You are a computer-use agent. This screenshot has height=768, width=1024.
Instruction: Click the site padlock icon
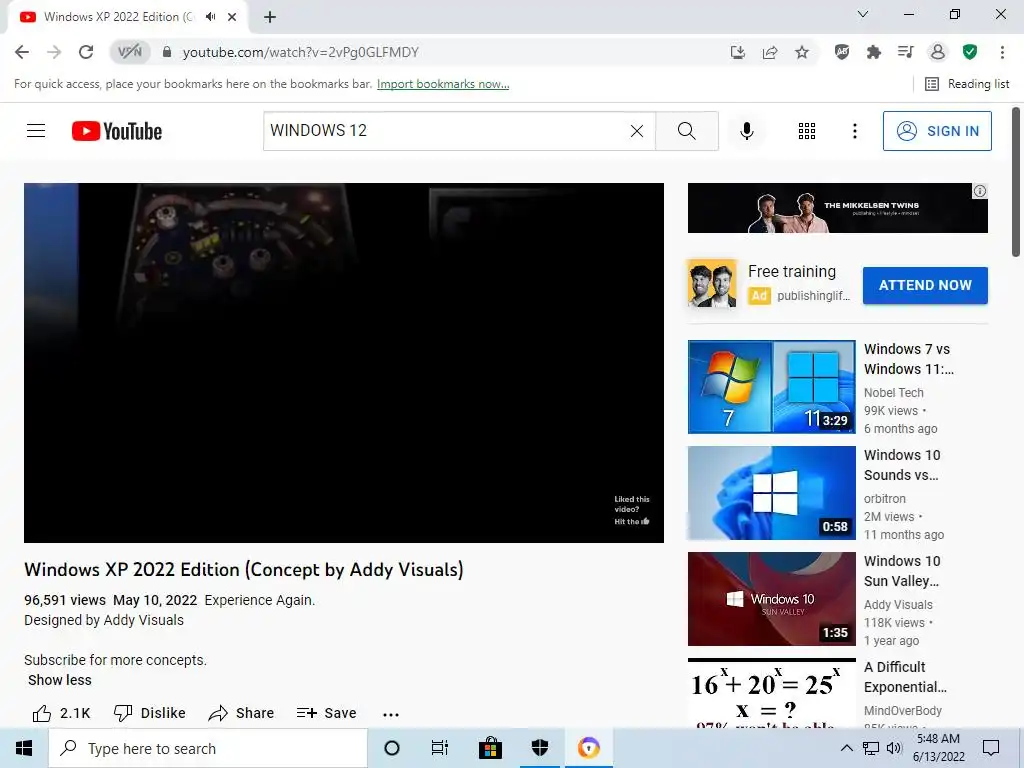[167, 52]
